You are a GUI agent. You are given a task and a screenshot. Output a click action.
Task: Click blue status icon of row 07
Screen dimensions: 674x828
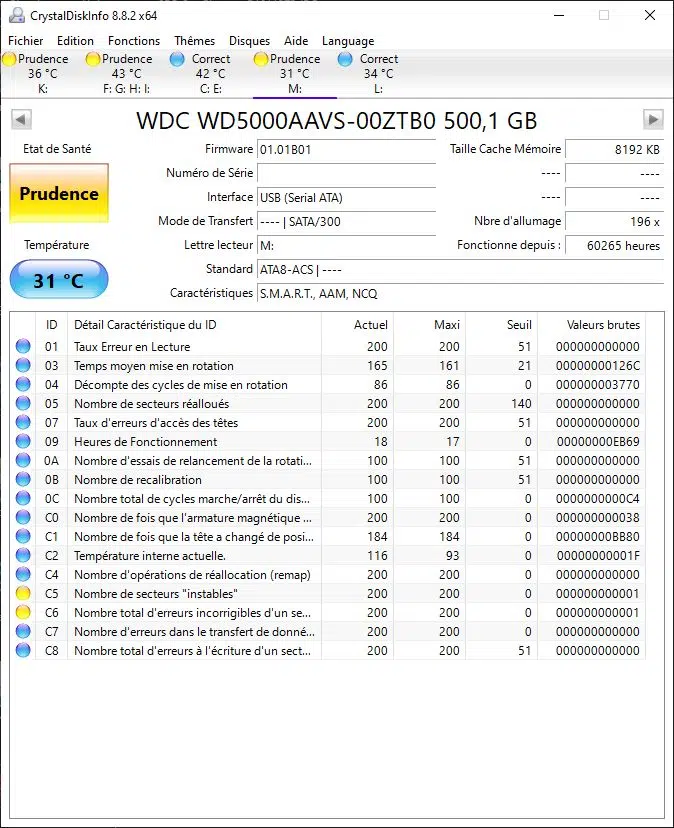(23, 422)
